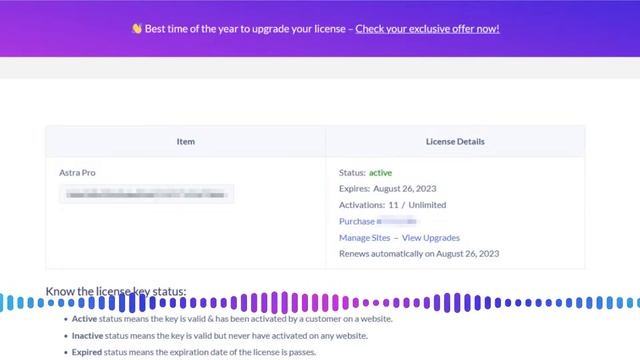This screenshot has width=640, height=360.
Task: Open the Manage Sites link
Action: tap(364, 238)
